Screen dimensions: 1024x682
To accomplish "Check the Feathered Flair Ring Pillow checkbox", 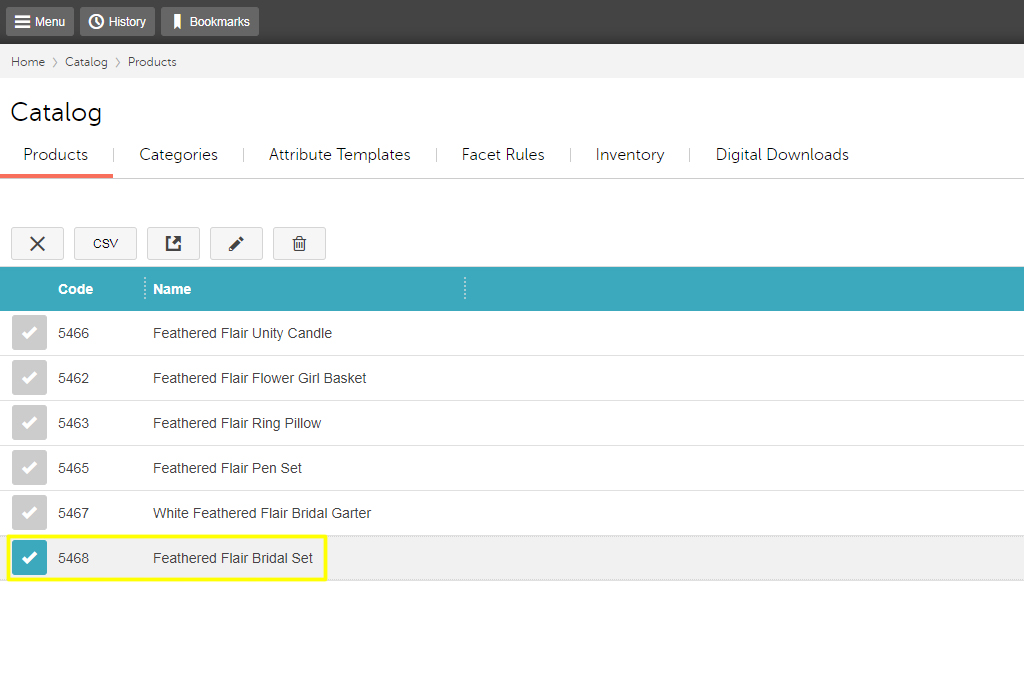I will 29,422.
